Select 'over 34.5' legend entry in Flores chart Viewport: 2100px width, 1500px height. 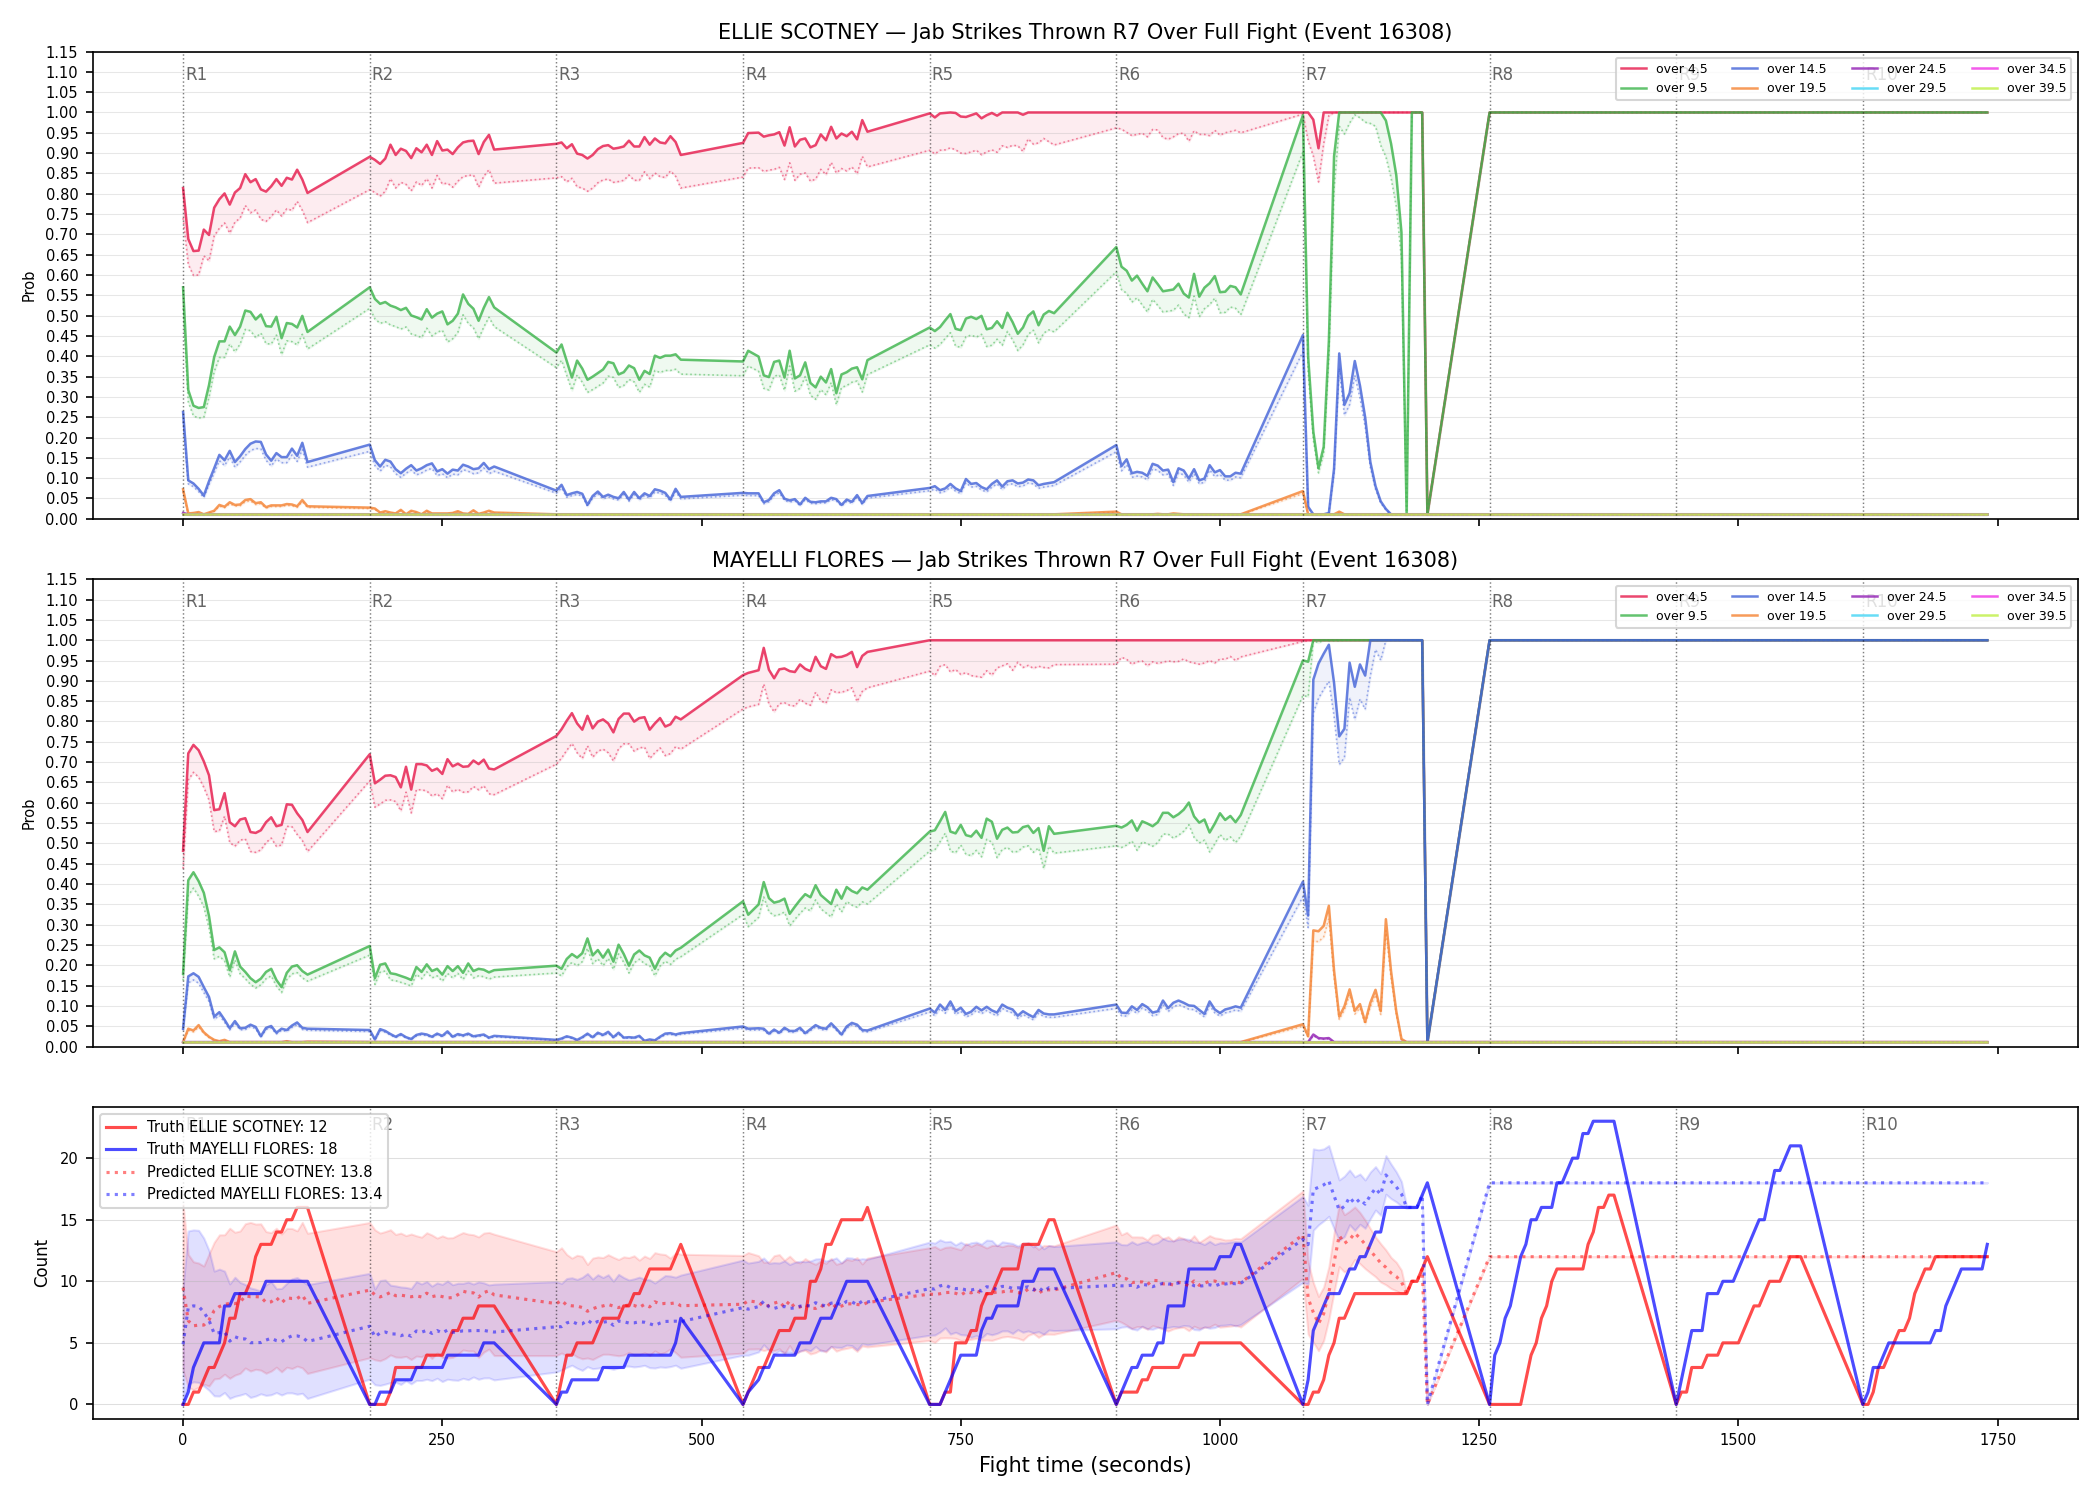(x=2019, y=597)
